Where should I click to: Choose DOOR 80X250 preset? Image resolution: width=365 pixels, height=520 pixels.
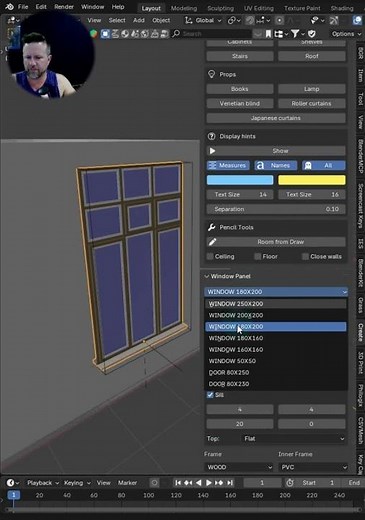pos(276,372)
